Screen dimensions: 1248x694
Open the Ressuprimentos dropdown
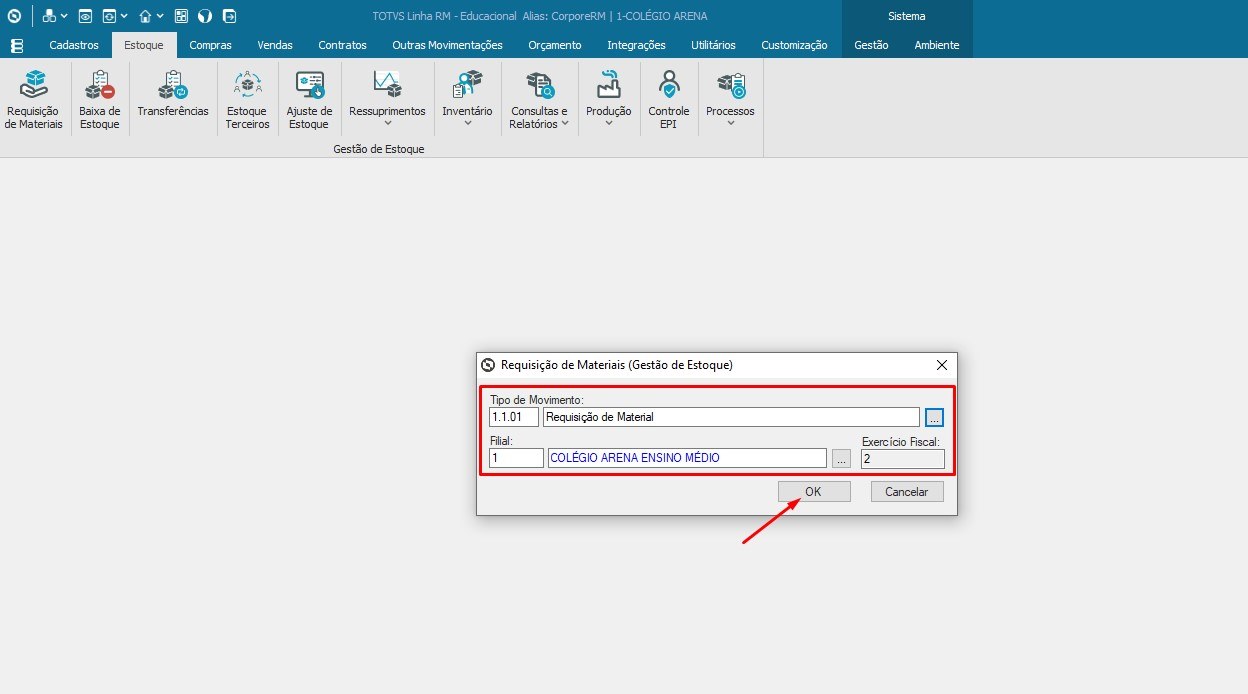[386, 97]
